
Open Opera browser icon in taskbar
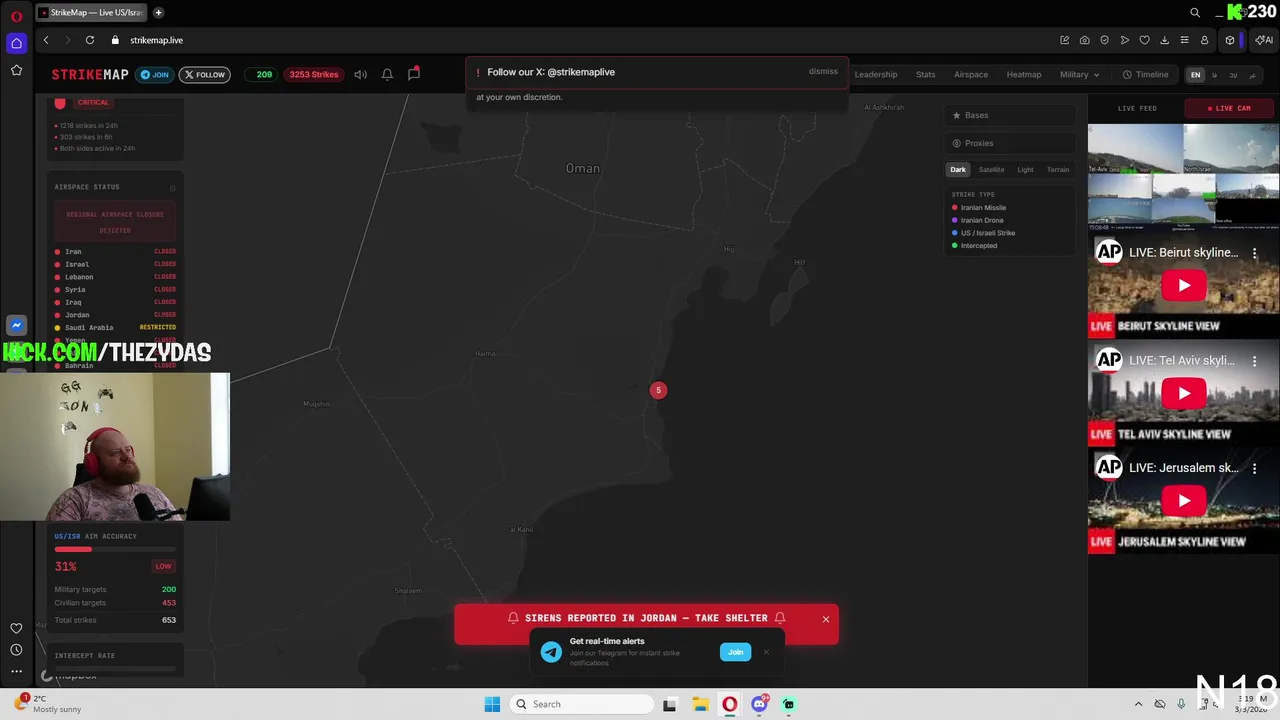[x=730, y=704]
